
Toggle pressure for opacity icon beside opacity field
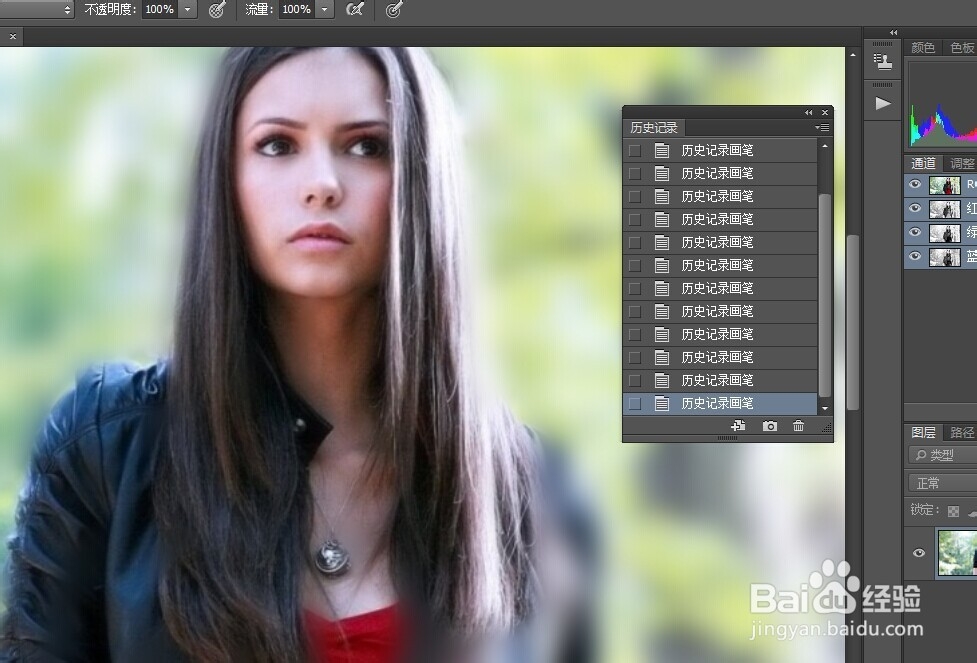(x=217, y=9)
